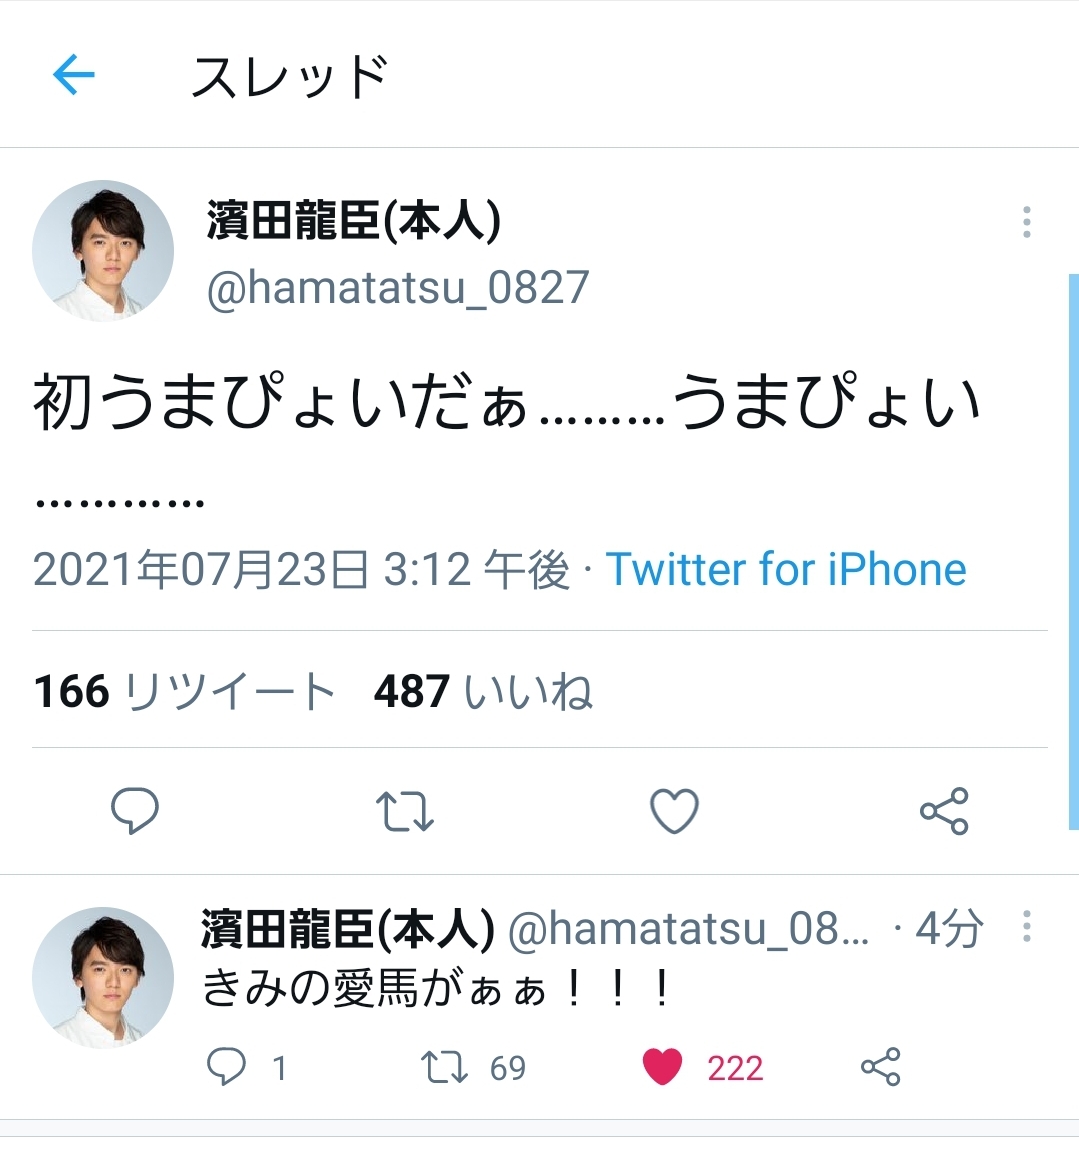Share the reply tweet
This screenshot has width=1079, height=1161.
[x=880, y=1067]
